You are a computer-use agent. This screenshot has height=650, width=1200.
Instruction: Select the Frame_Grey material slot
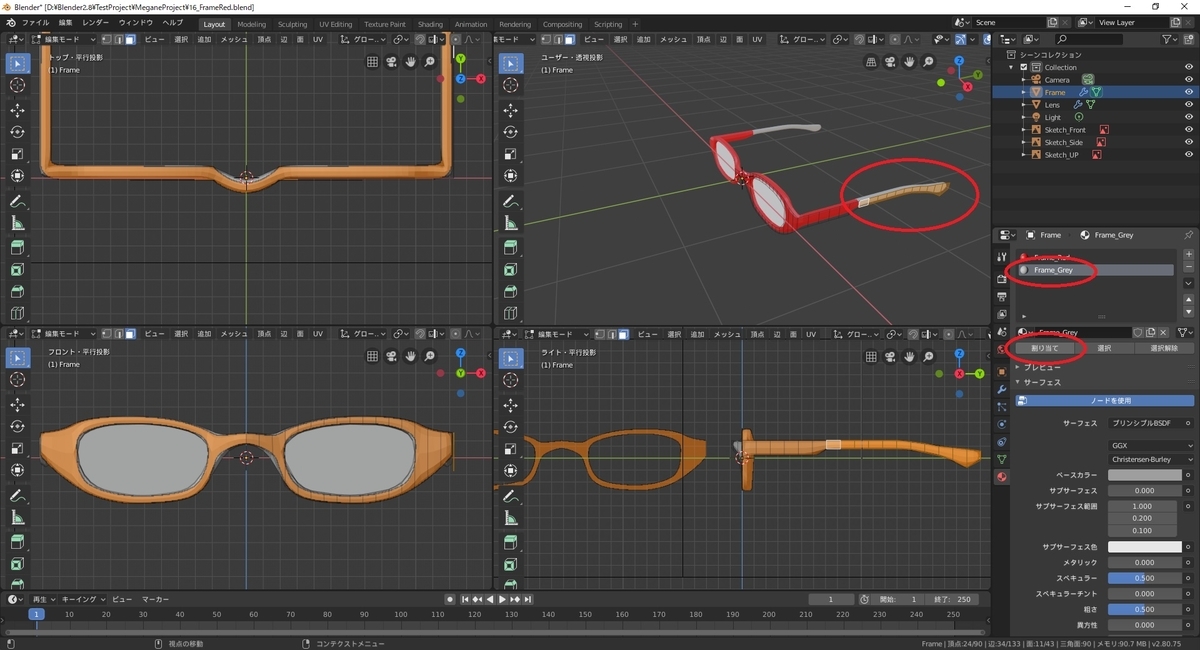click(x=1095, y=270)
